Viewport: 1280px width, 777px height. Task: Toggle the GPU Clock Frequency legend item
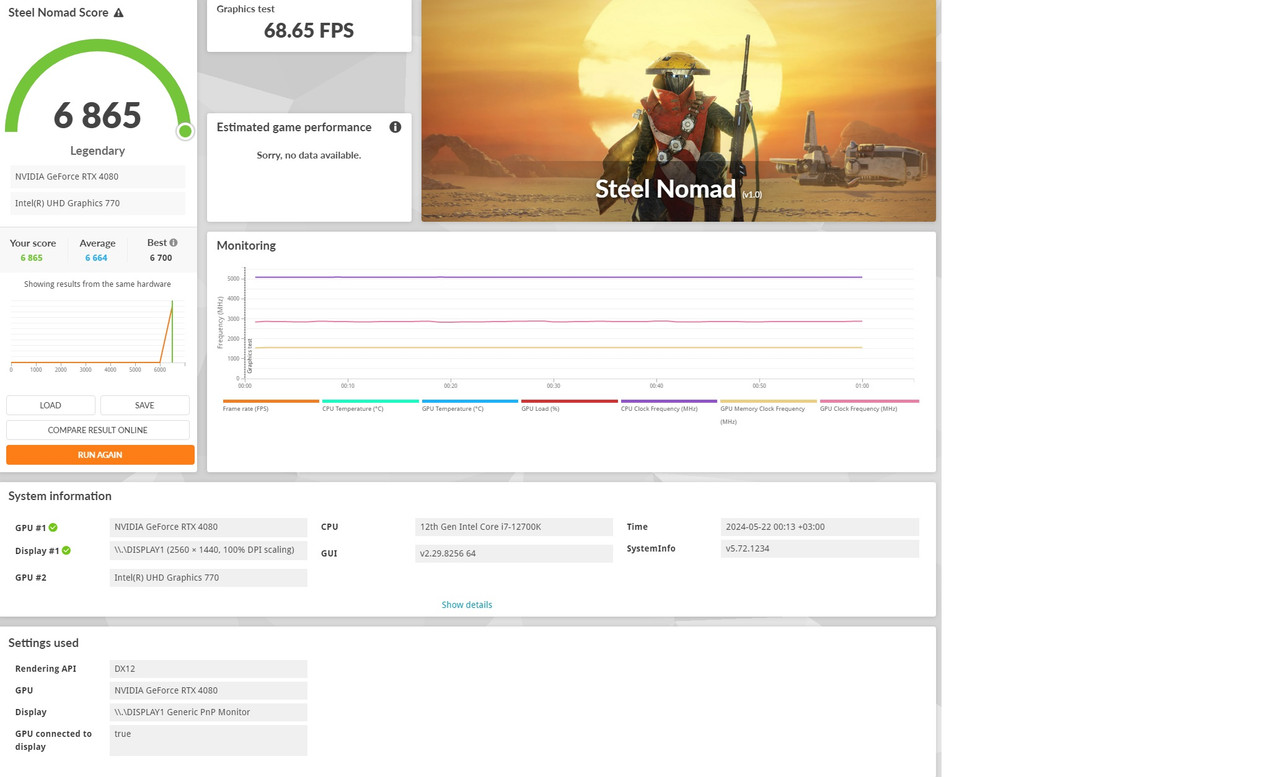click(x=869, y=406)
